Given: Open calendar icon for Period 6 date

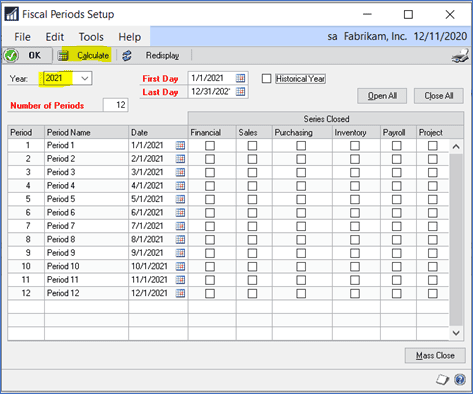Looking at the screenshot, I should 180,213.
